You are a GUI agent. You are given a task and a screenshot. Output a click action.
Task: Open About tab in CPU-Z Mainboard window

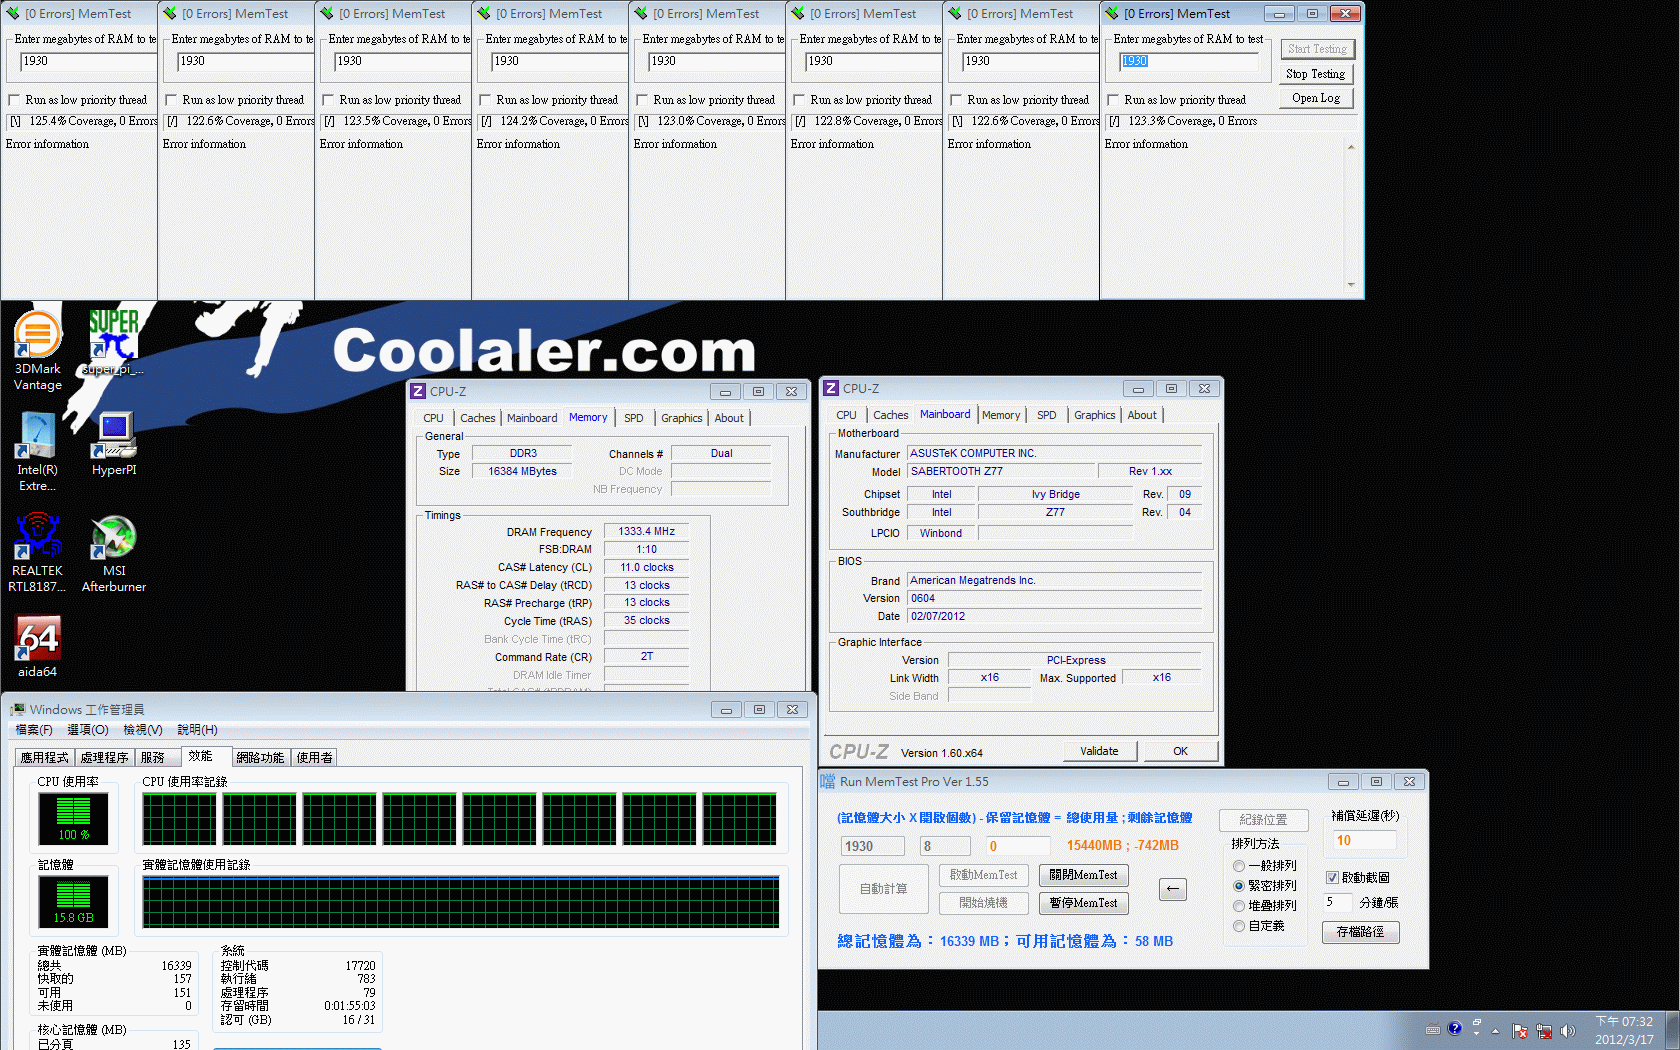click(1142, 415)
